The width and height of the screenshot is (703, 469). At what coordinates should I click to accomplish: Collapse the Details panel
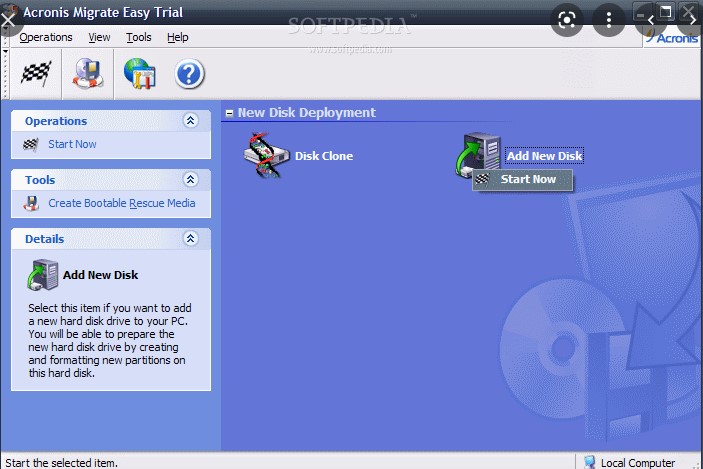(x=191, y=238)
